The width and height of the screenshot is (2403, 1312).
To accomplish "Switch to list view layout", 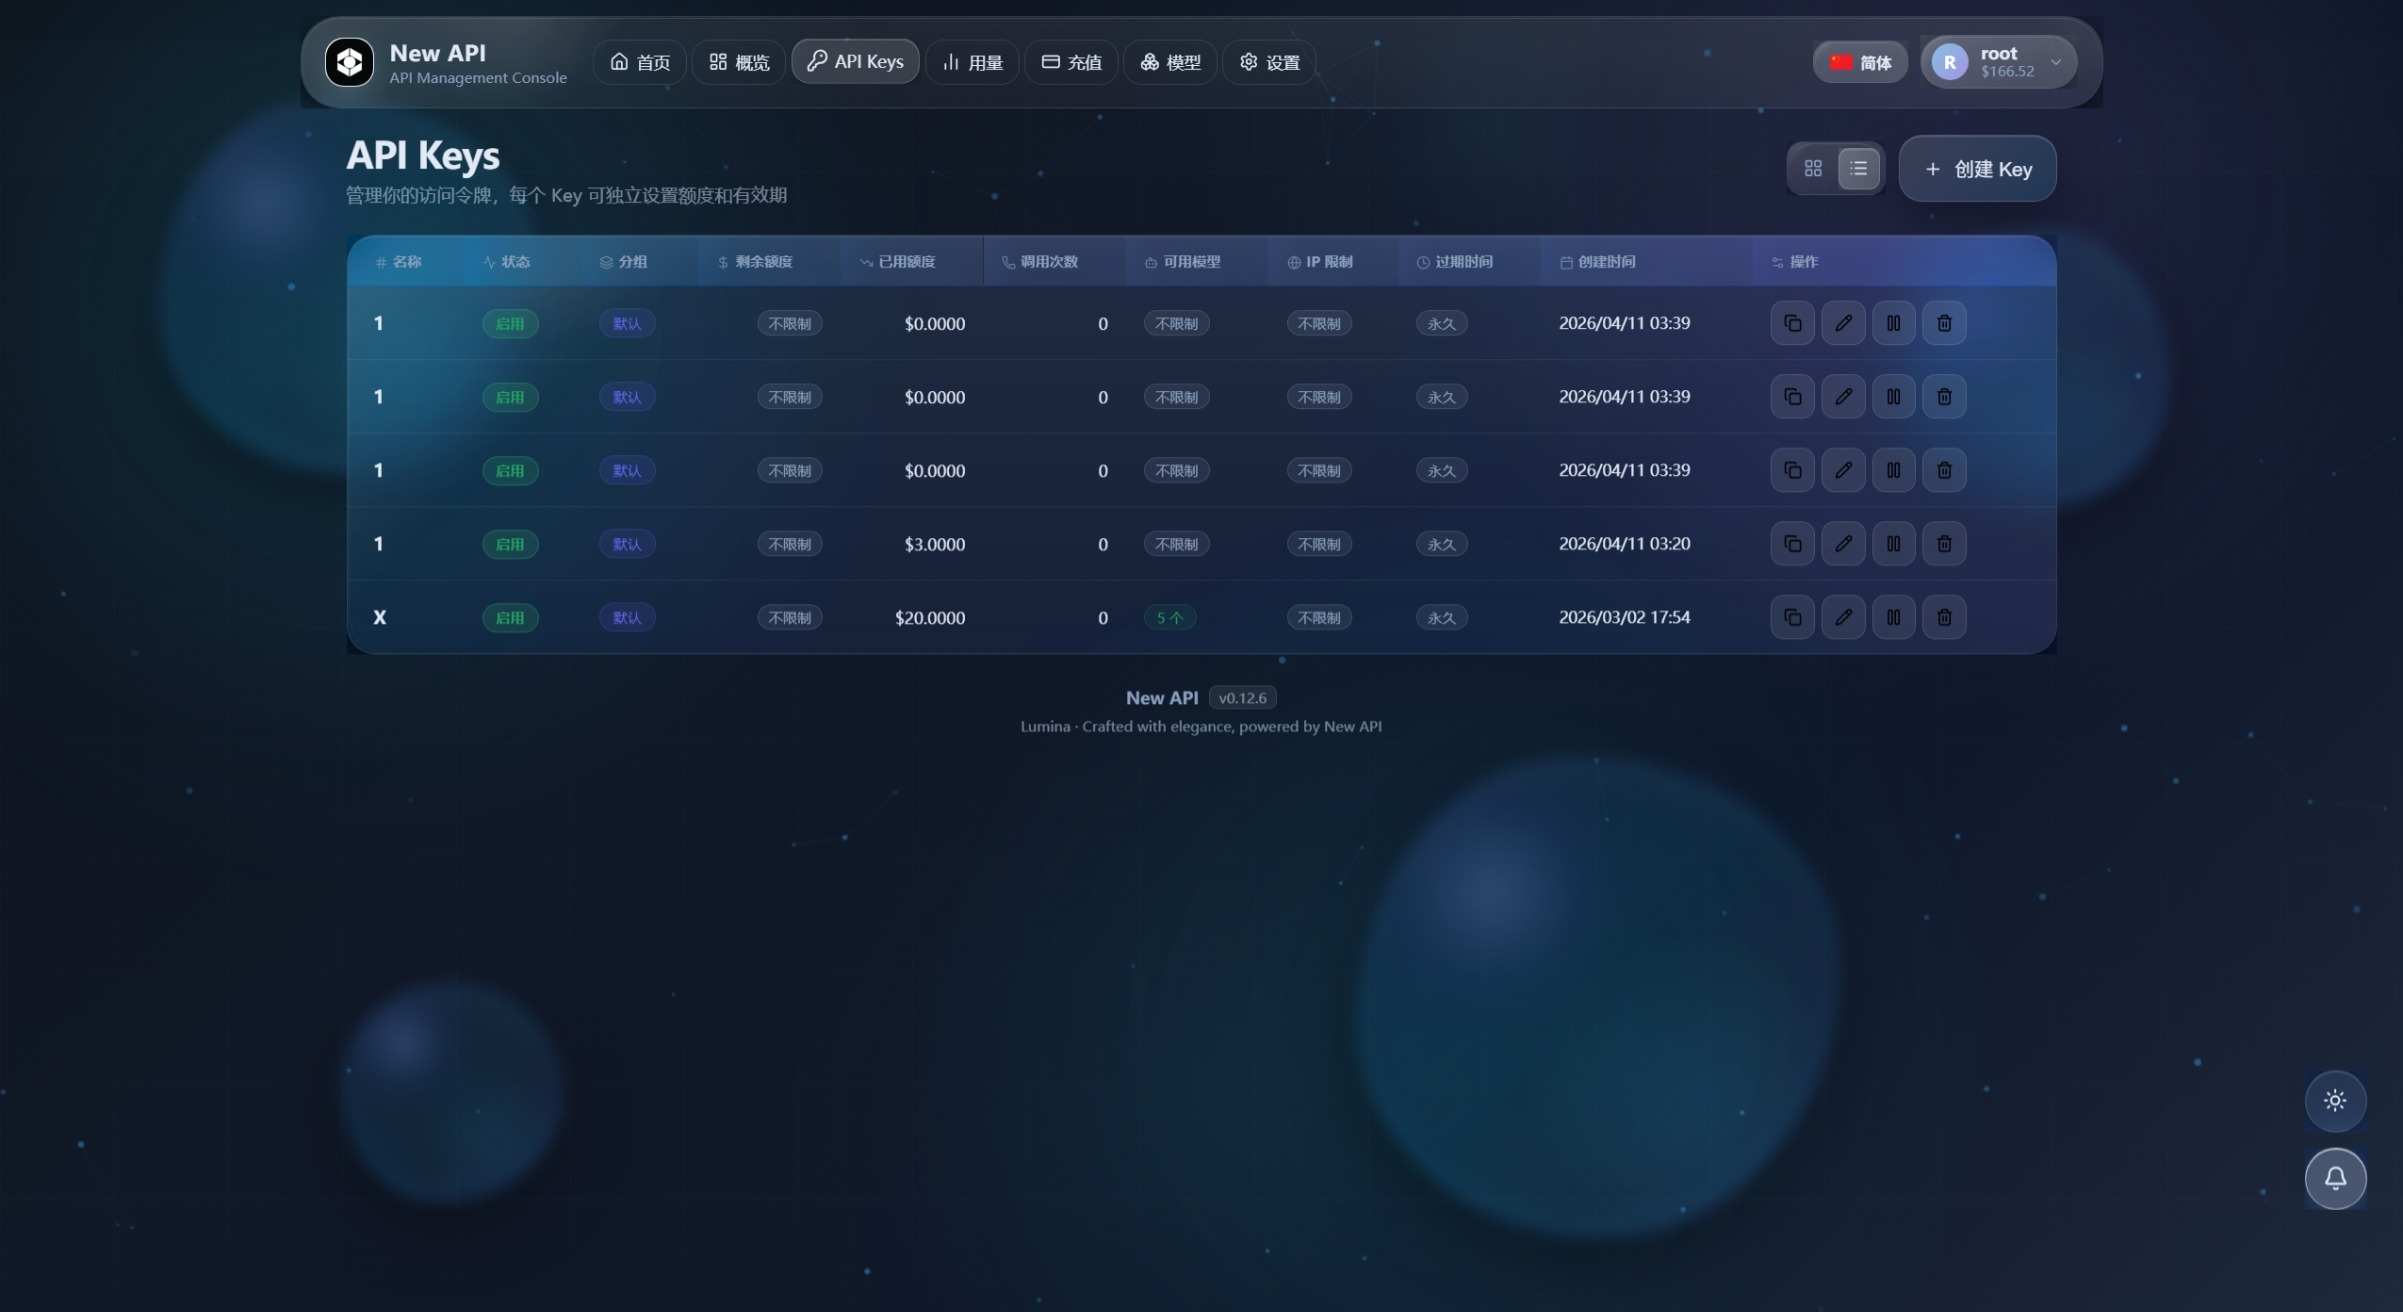I will pos(1858,169).
